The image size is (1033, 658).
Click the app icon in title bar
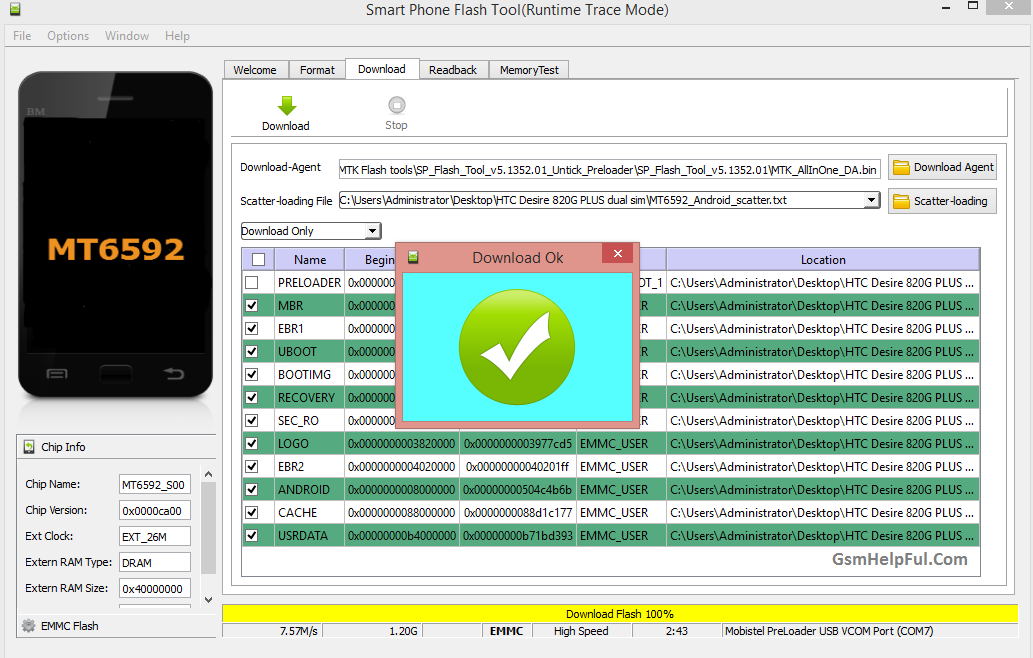(x=14, y=9)
